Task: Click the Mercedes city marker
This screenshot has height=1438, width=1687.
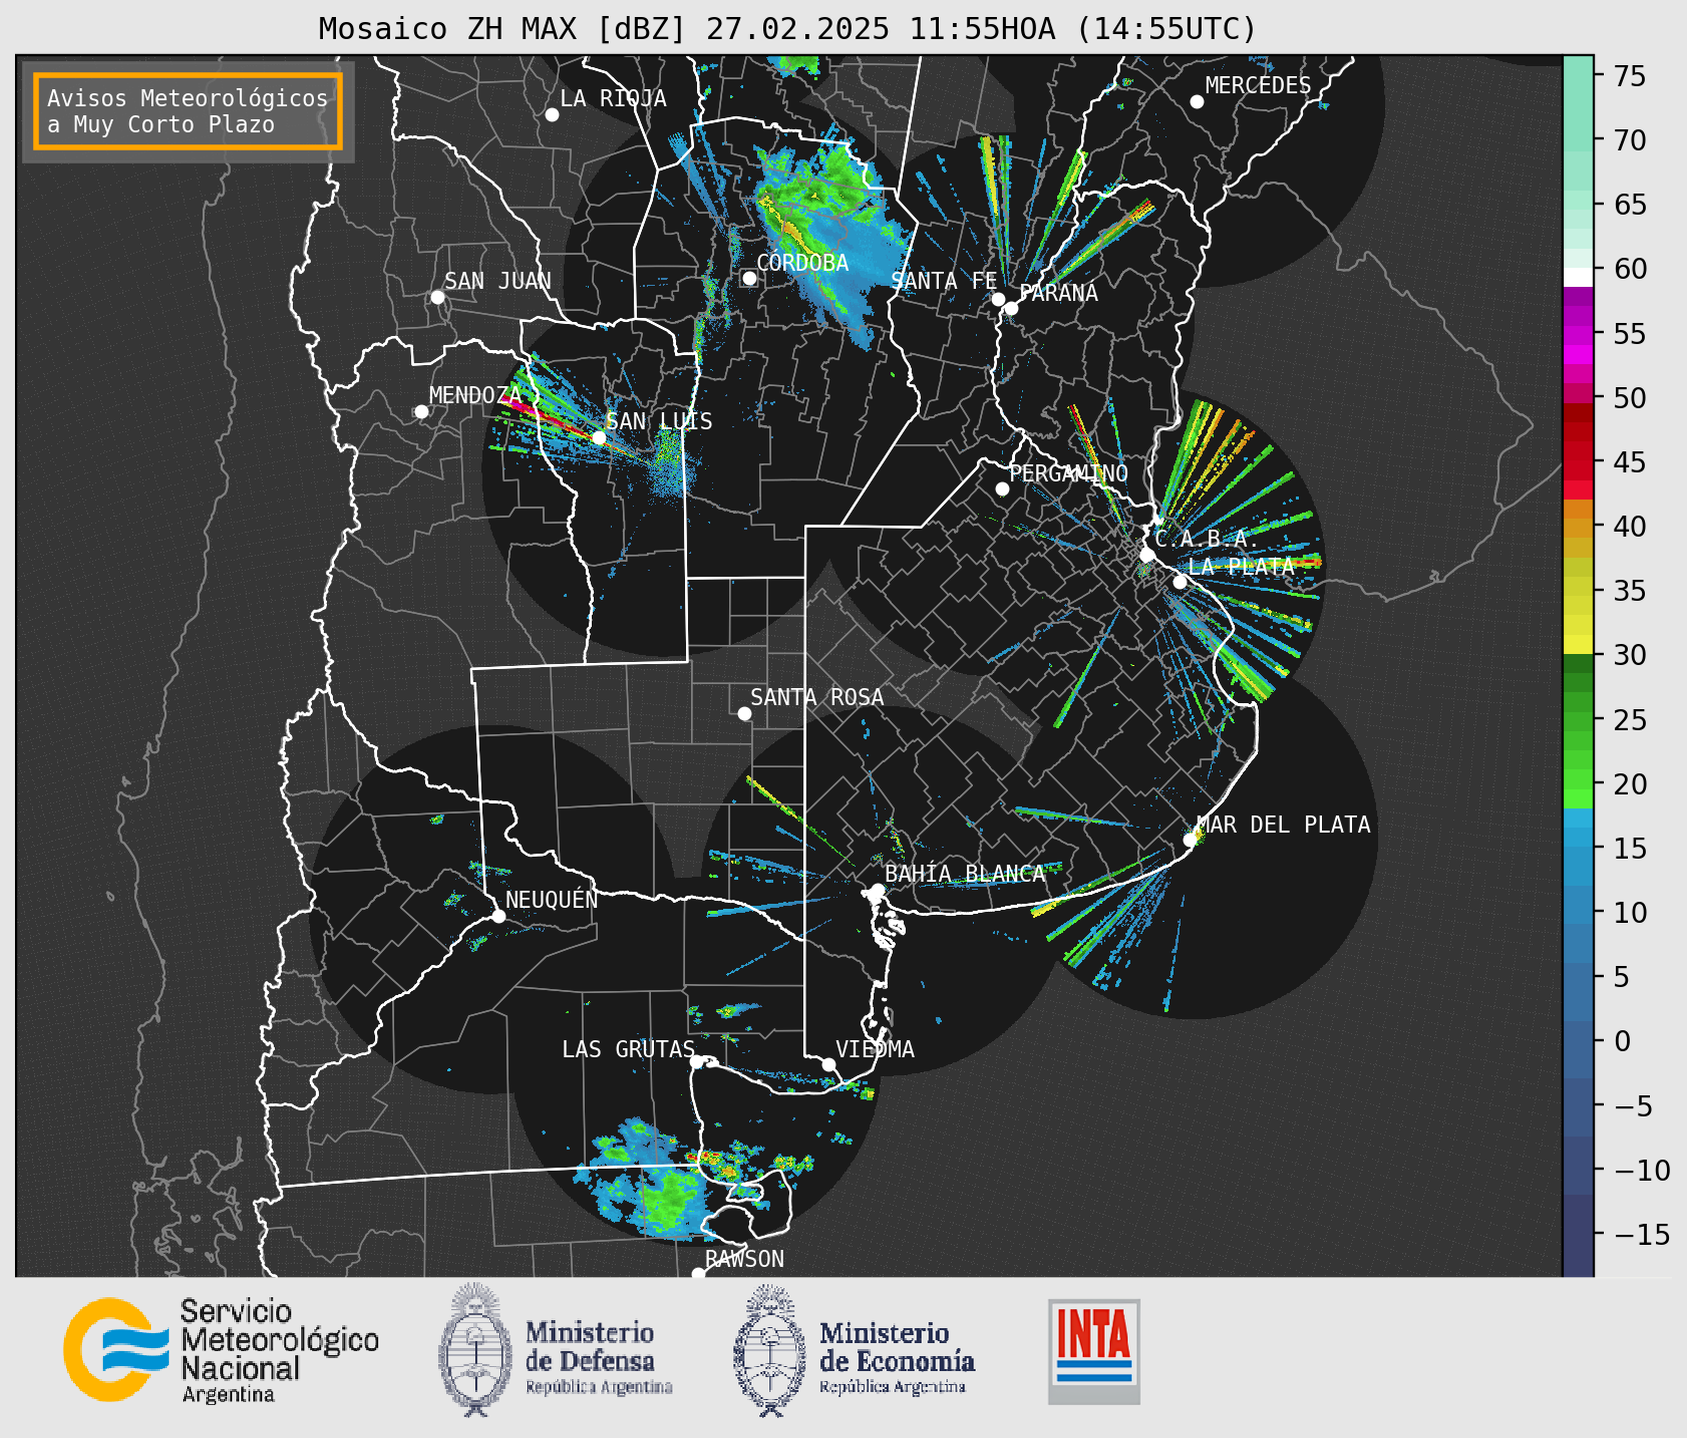Action: pos(1196,102)
